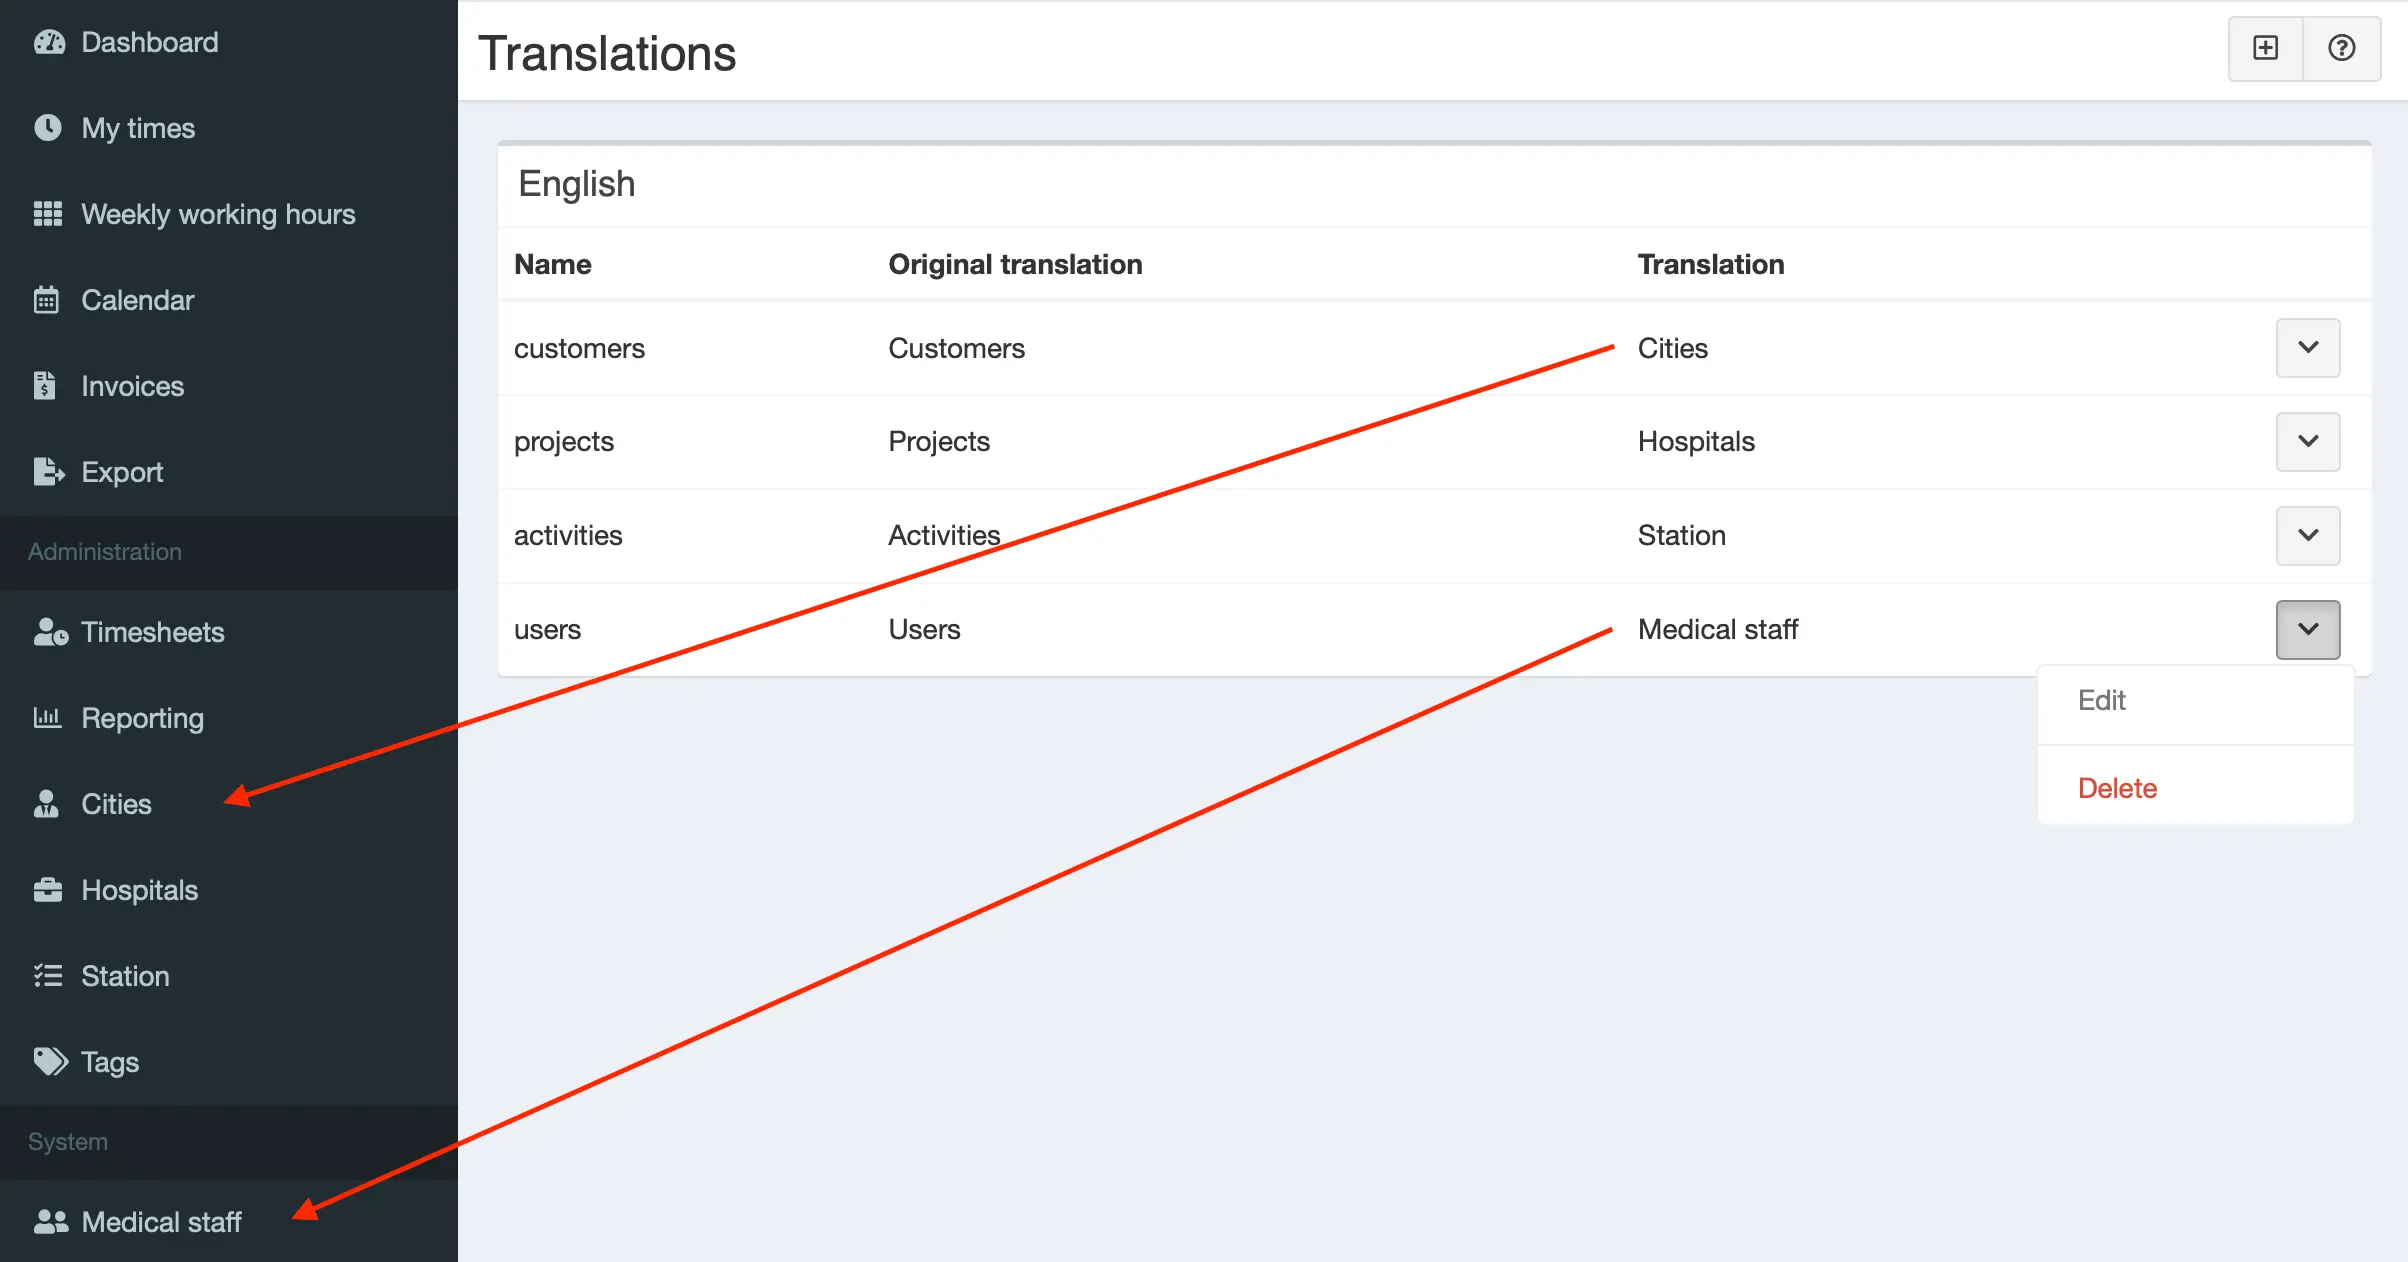
Task: Open the help question mark icon
Action: point(2342,48)
